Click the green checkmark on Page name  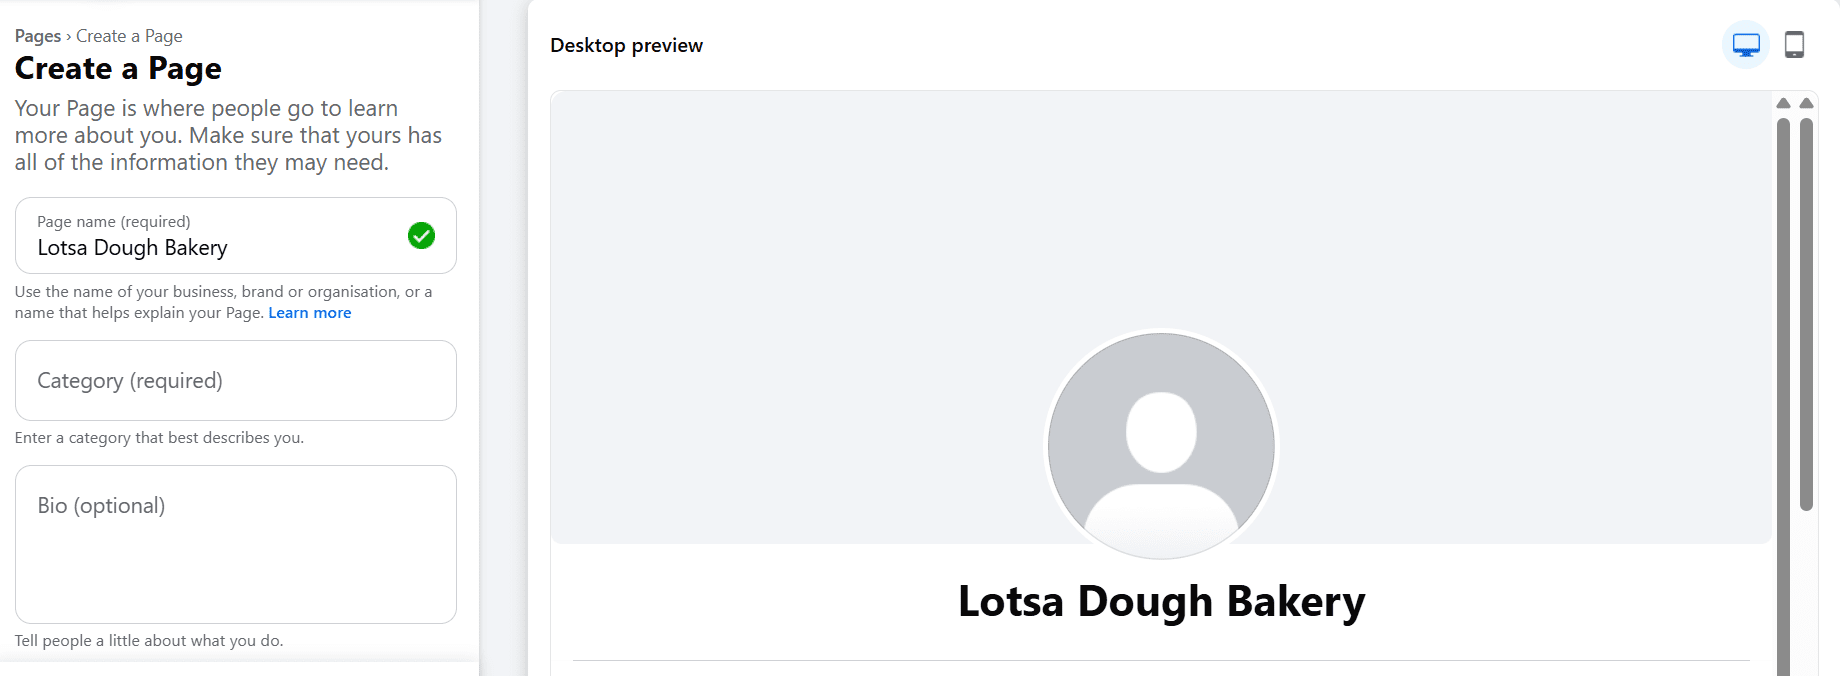click(422, 236)
